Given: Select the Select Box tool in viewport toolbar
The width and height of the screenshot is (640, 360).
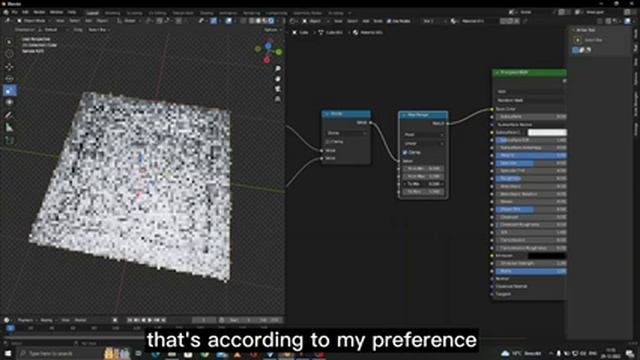Looking at the screenshot, I should pyautogui.click(x=9, y=42).
